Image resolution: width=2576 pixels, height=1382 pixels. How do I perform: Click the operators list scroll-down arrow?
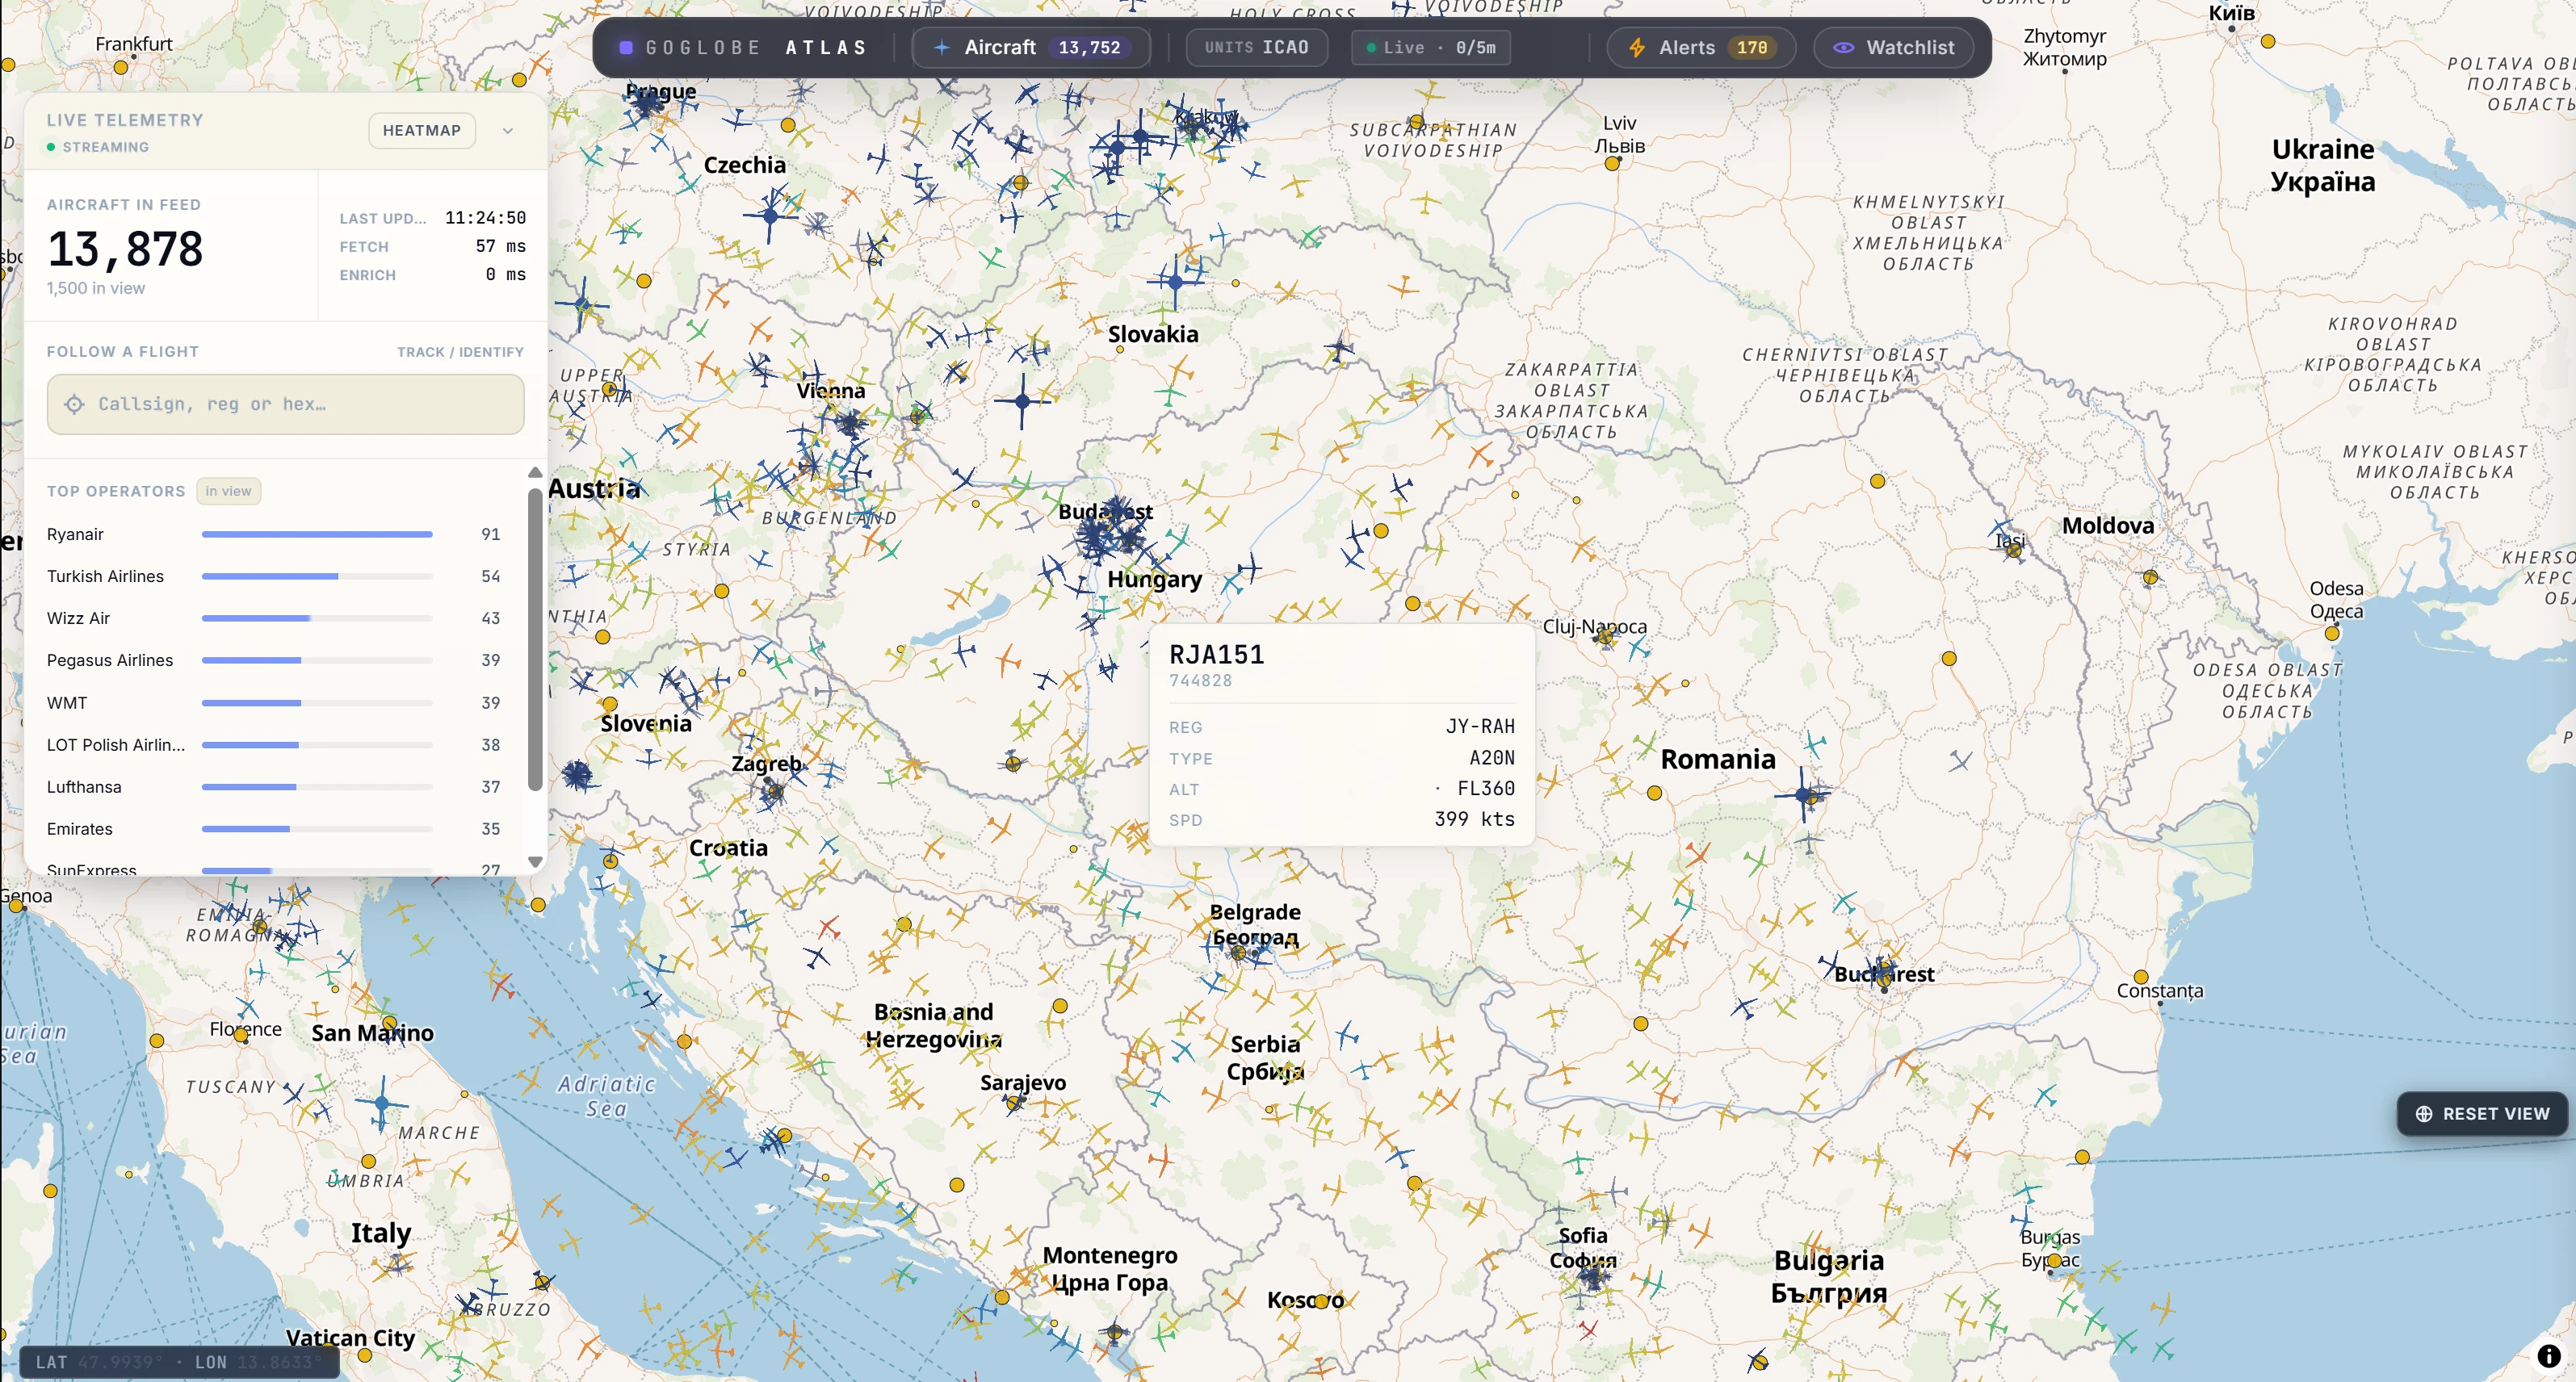click(535, 862)
